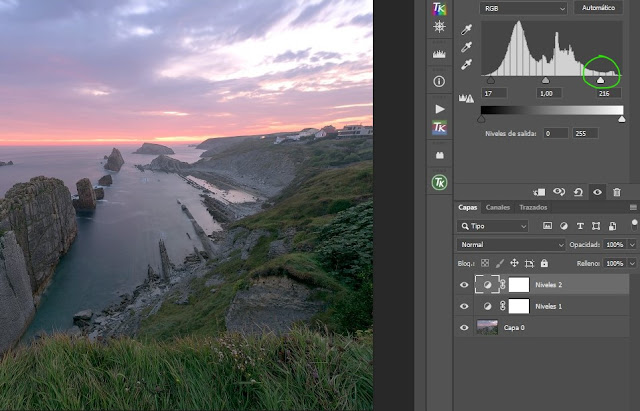The image size is (640, 411).
Task: Click the black output level slider
Action: coord(481,119)
